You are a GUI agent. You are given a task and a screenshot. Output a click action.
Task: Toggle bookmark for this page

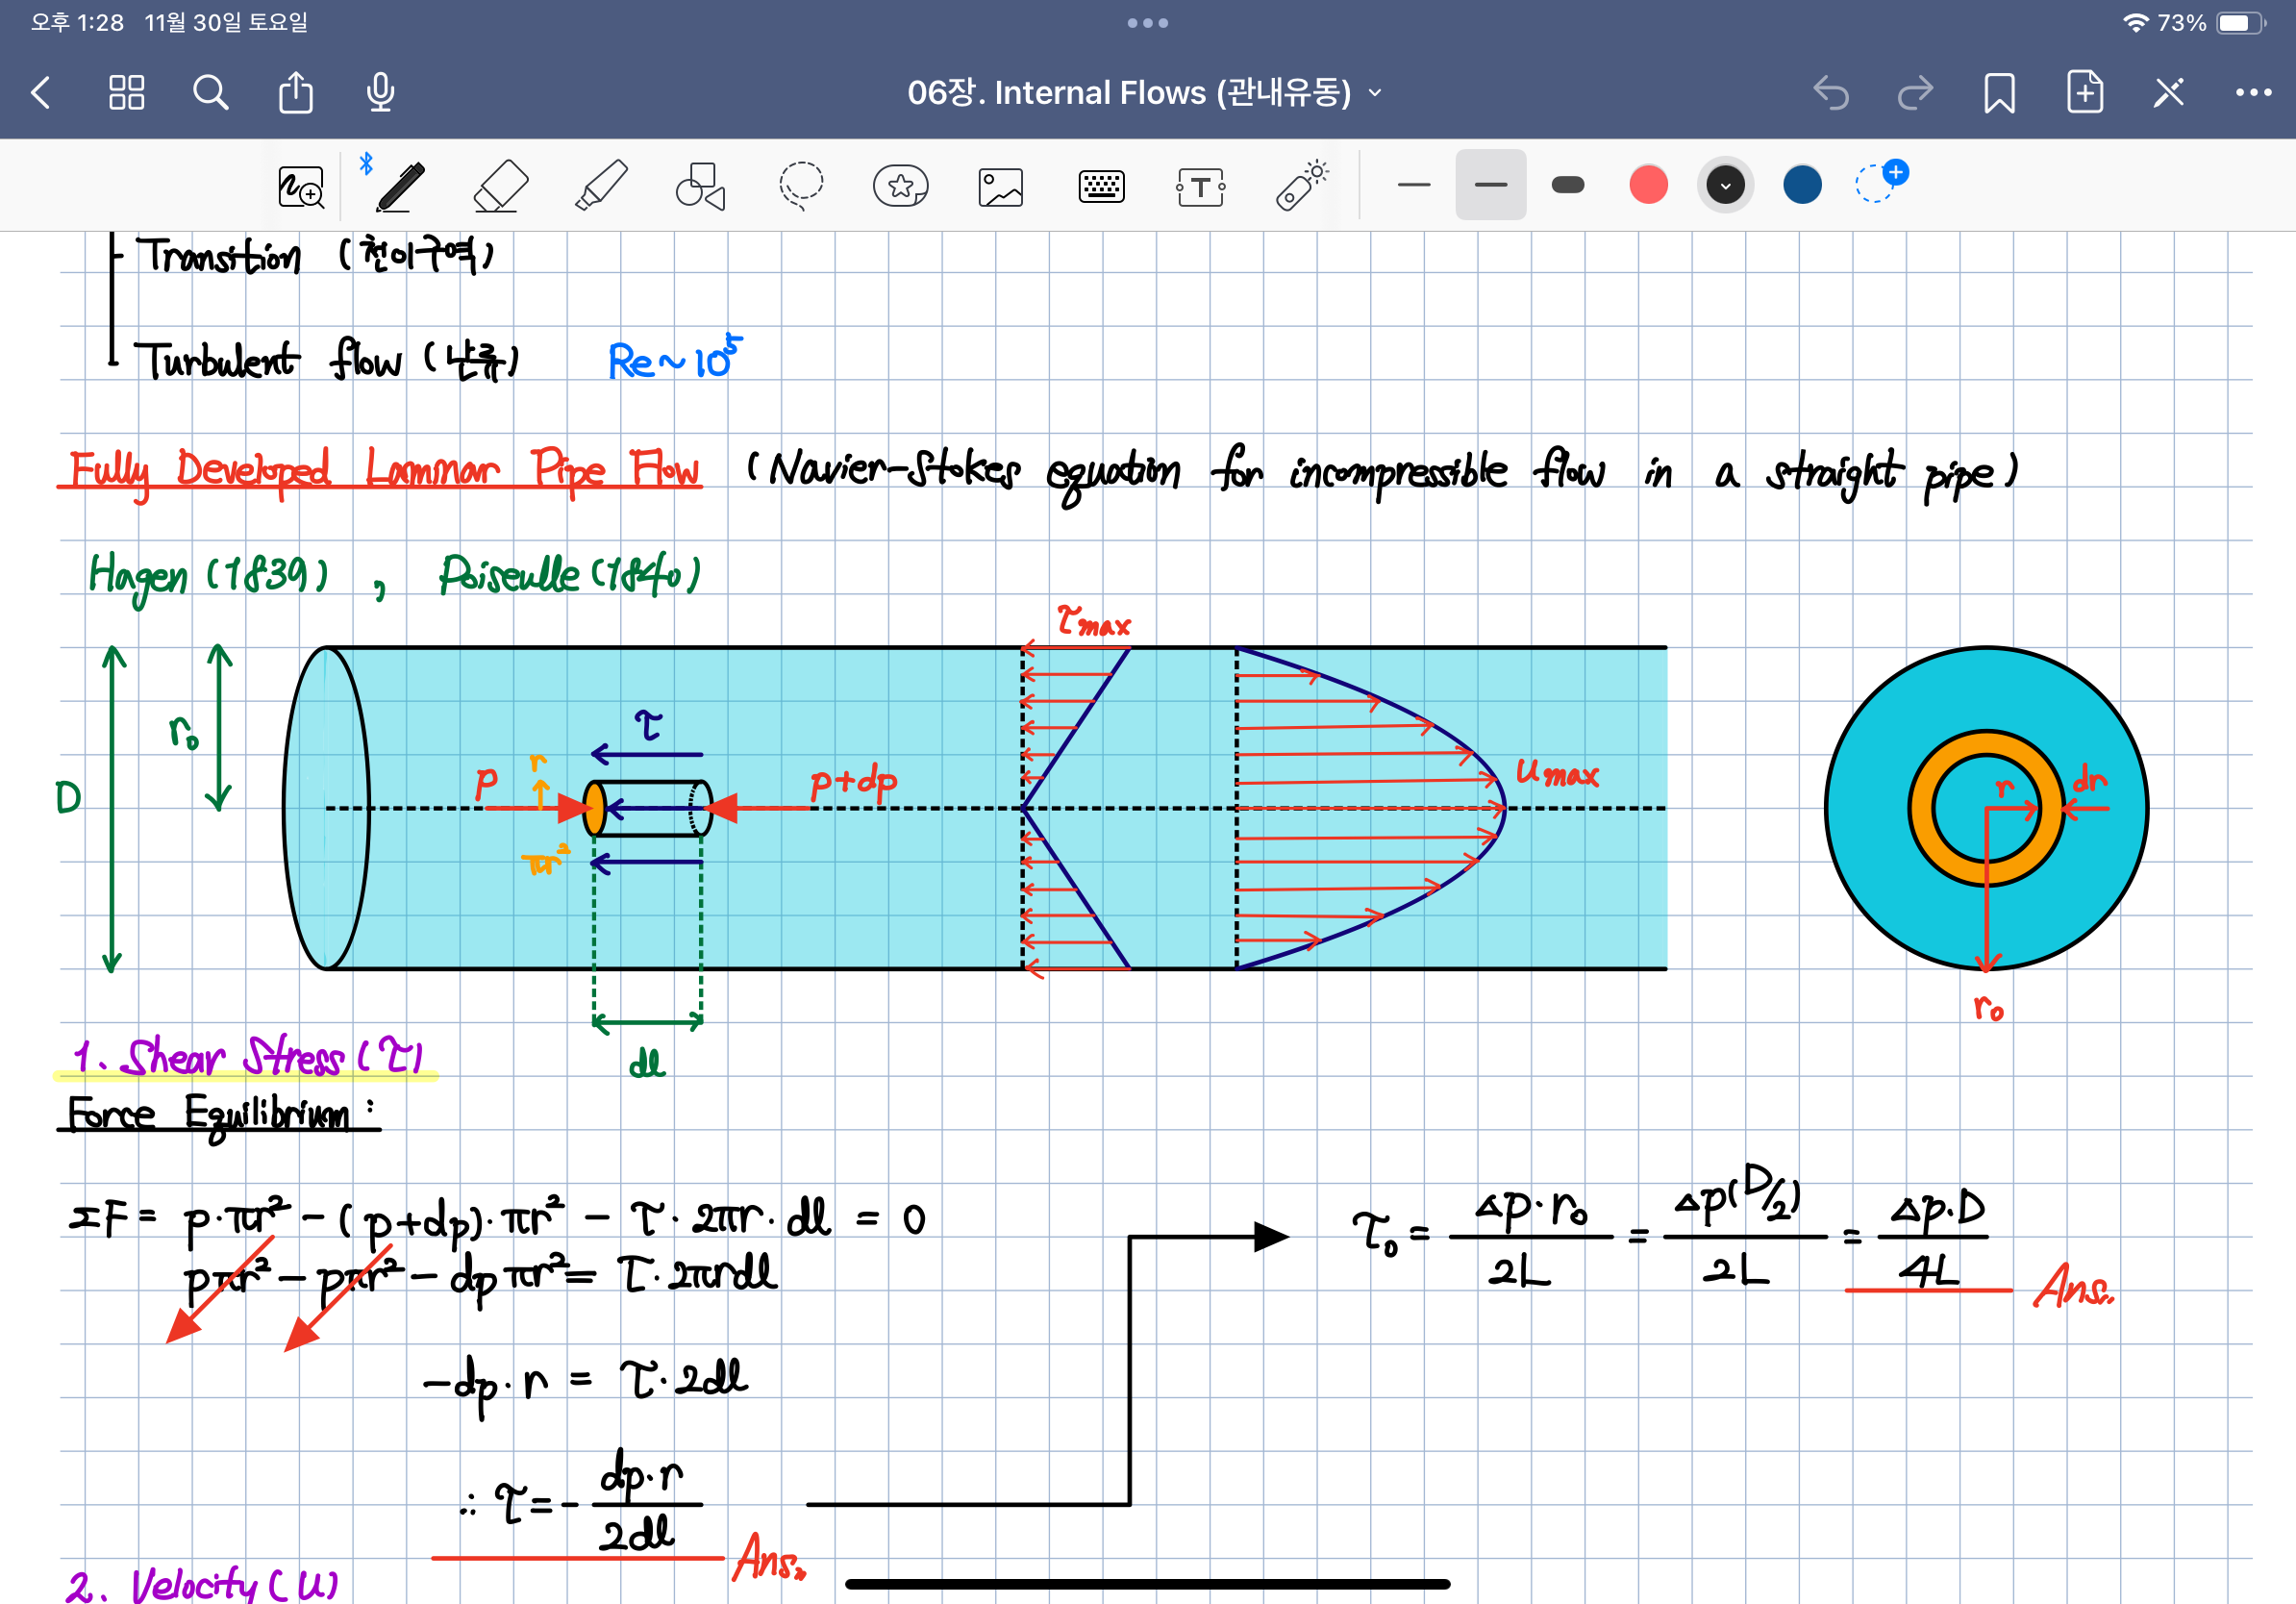pyautogui.click(x=1999, y=93)
